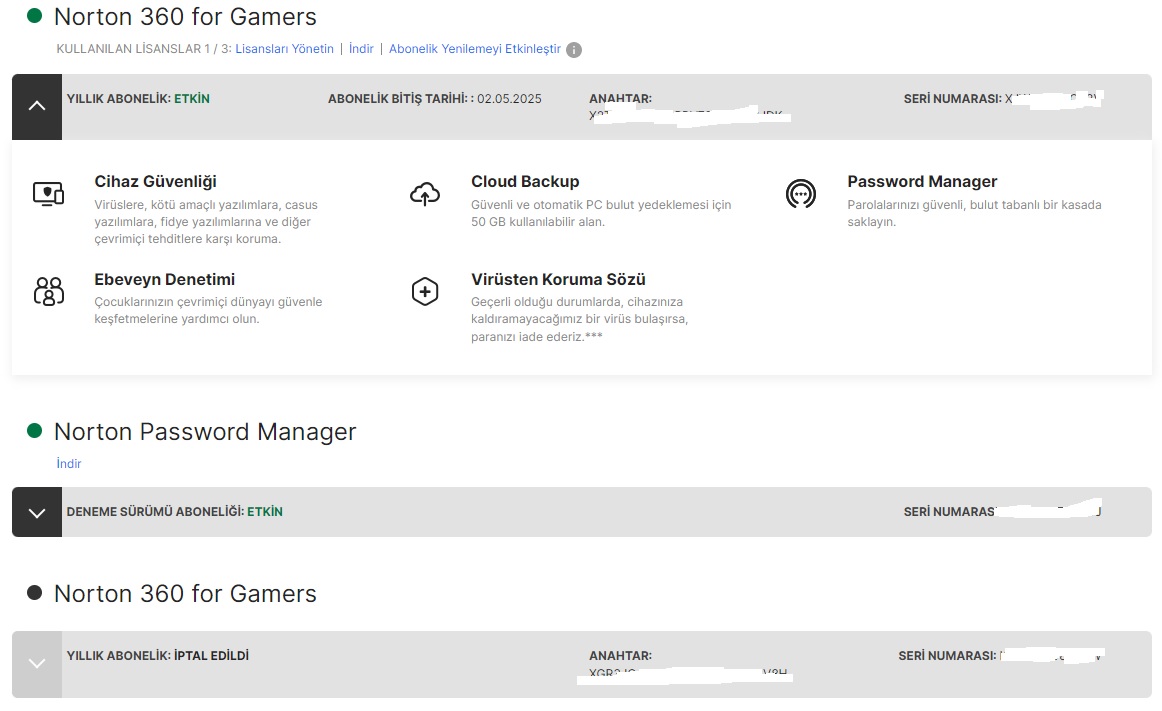Click İndir link under Norton 360 for Gamers
Image resolution: width=1162 pixels, height=711 pixels.
(362, 49)
